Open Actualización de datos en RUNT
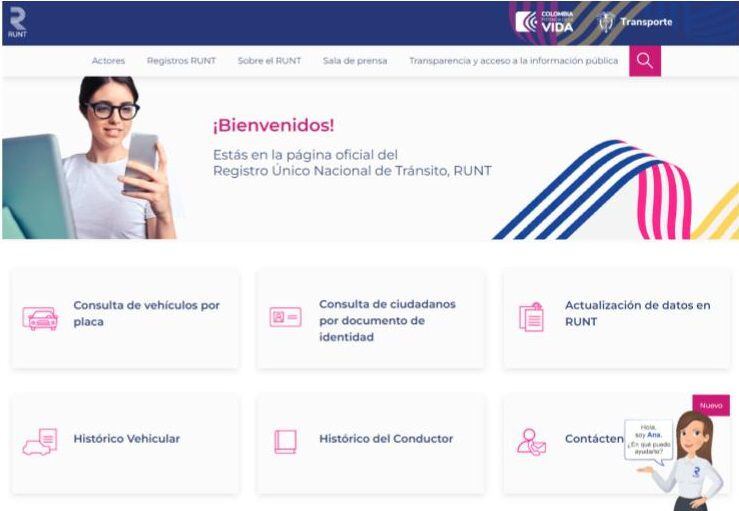 616,319
